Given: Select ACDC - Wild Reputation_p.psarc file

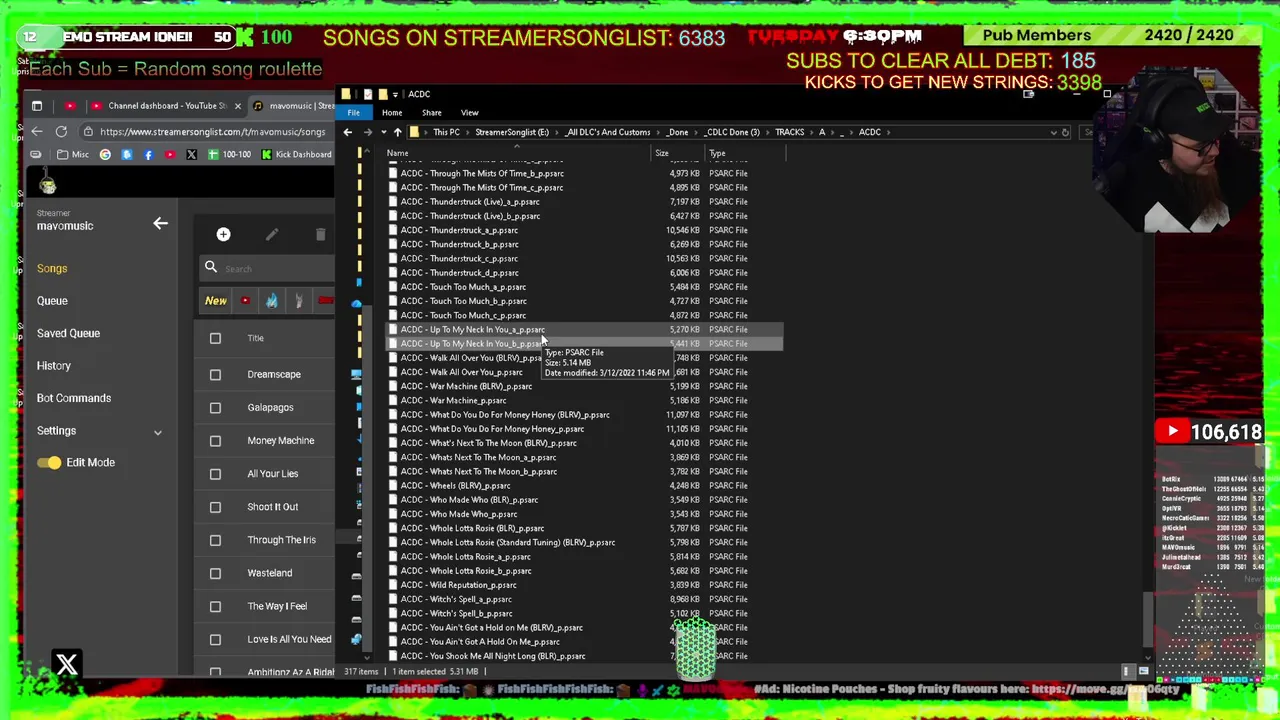Looking at the screenshot, I should (x=458, y=585).
